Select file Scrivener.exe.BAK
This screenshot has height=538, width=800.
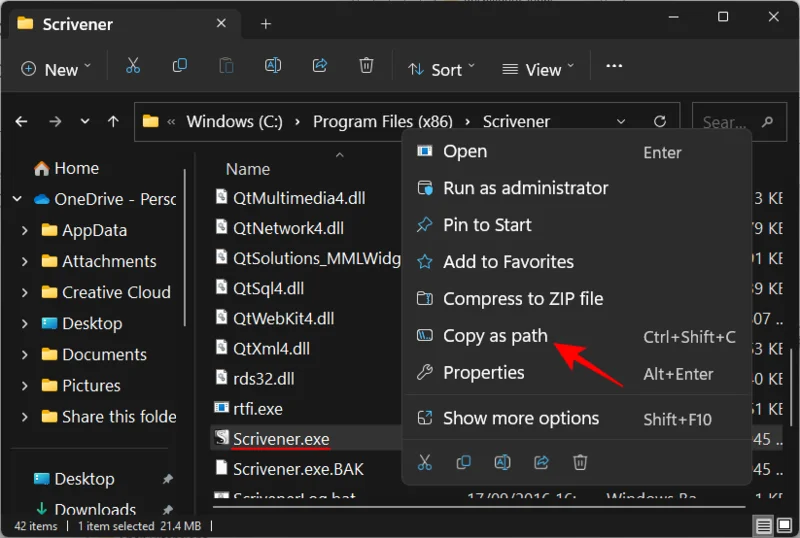pos(298,469)
